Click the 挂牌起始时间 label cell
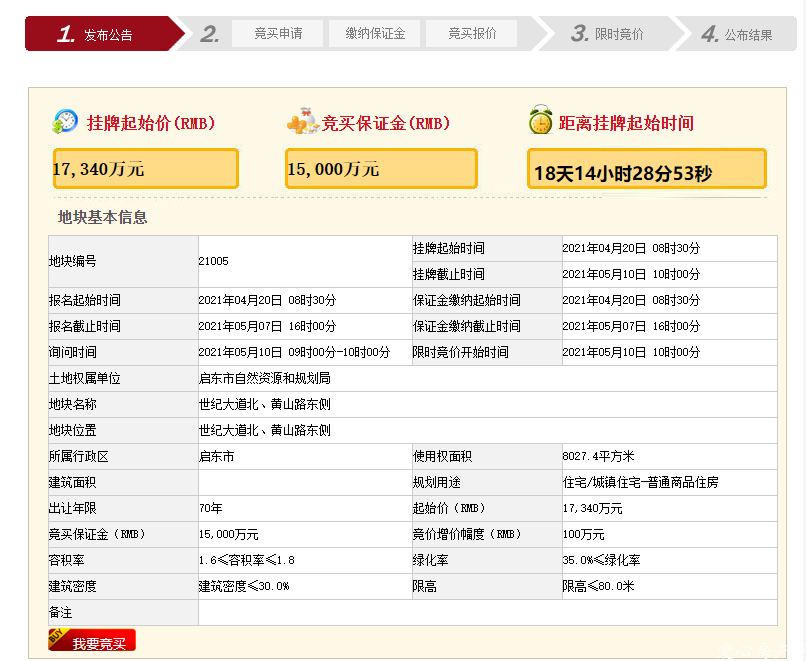The width and height of the screenshot is (806, 661). point(487,249)
